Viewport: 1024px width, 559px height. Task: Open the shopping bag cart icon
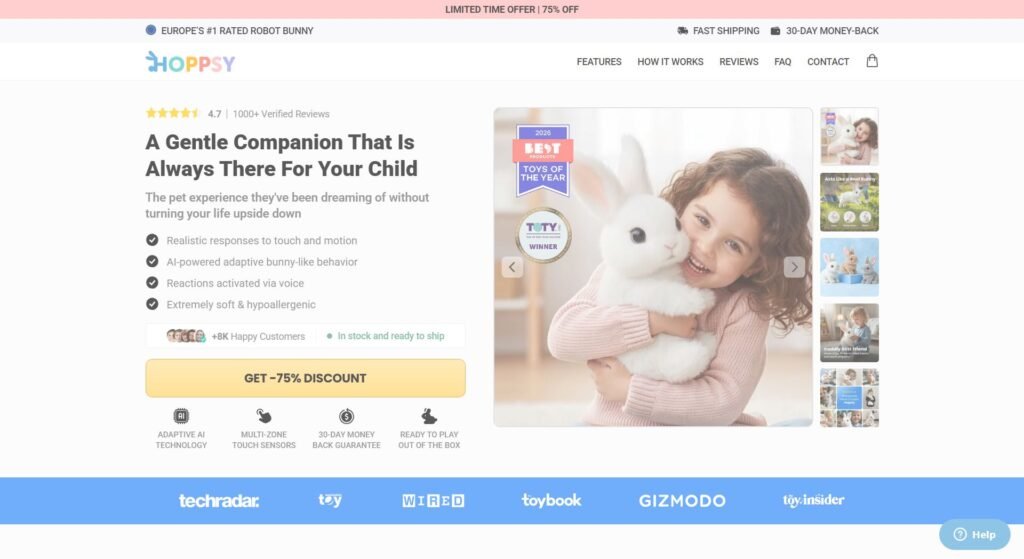(872, 61)
